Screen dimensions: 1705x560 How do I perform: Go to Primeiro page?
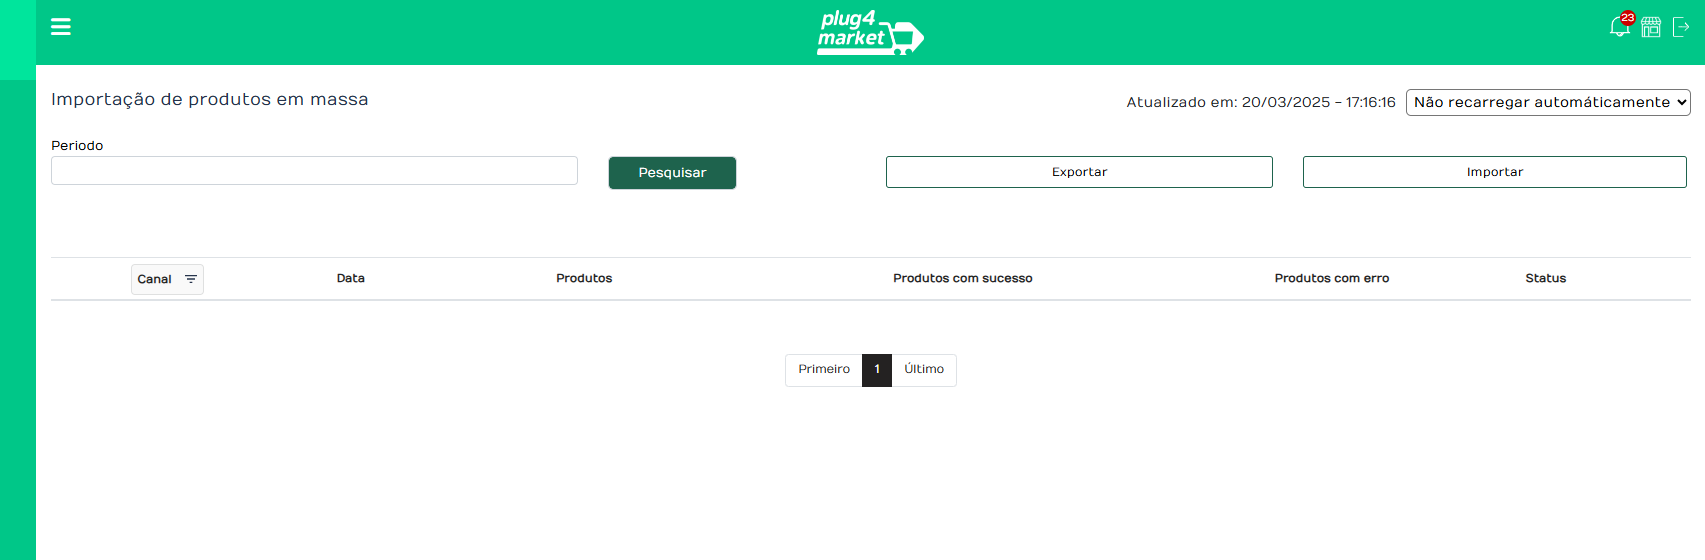[x=824, y=370]
